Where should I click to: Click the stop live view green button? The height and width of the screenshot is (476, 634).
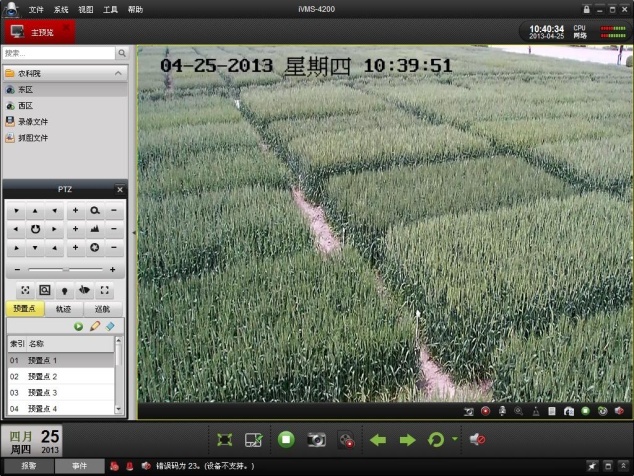click(286, 439)
